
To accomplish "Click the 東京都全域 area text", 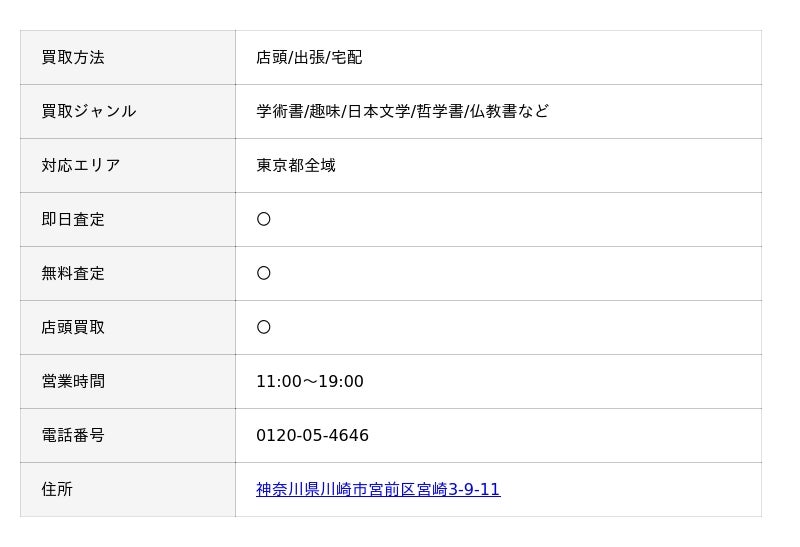I will coord(296,165).
